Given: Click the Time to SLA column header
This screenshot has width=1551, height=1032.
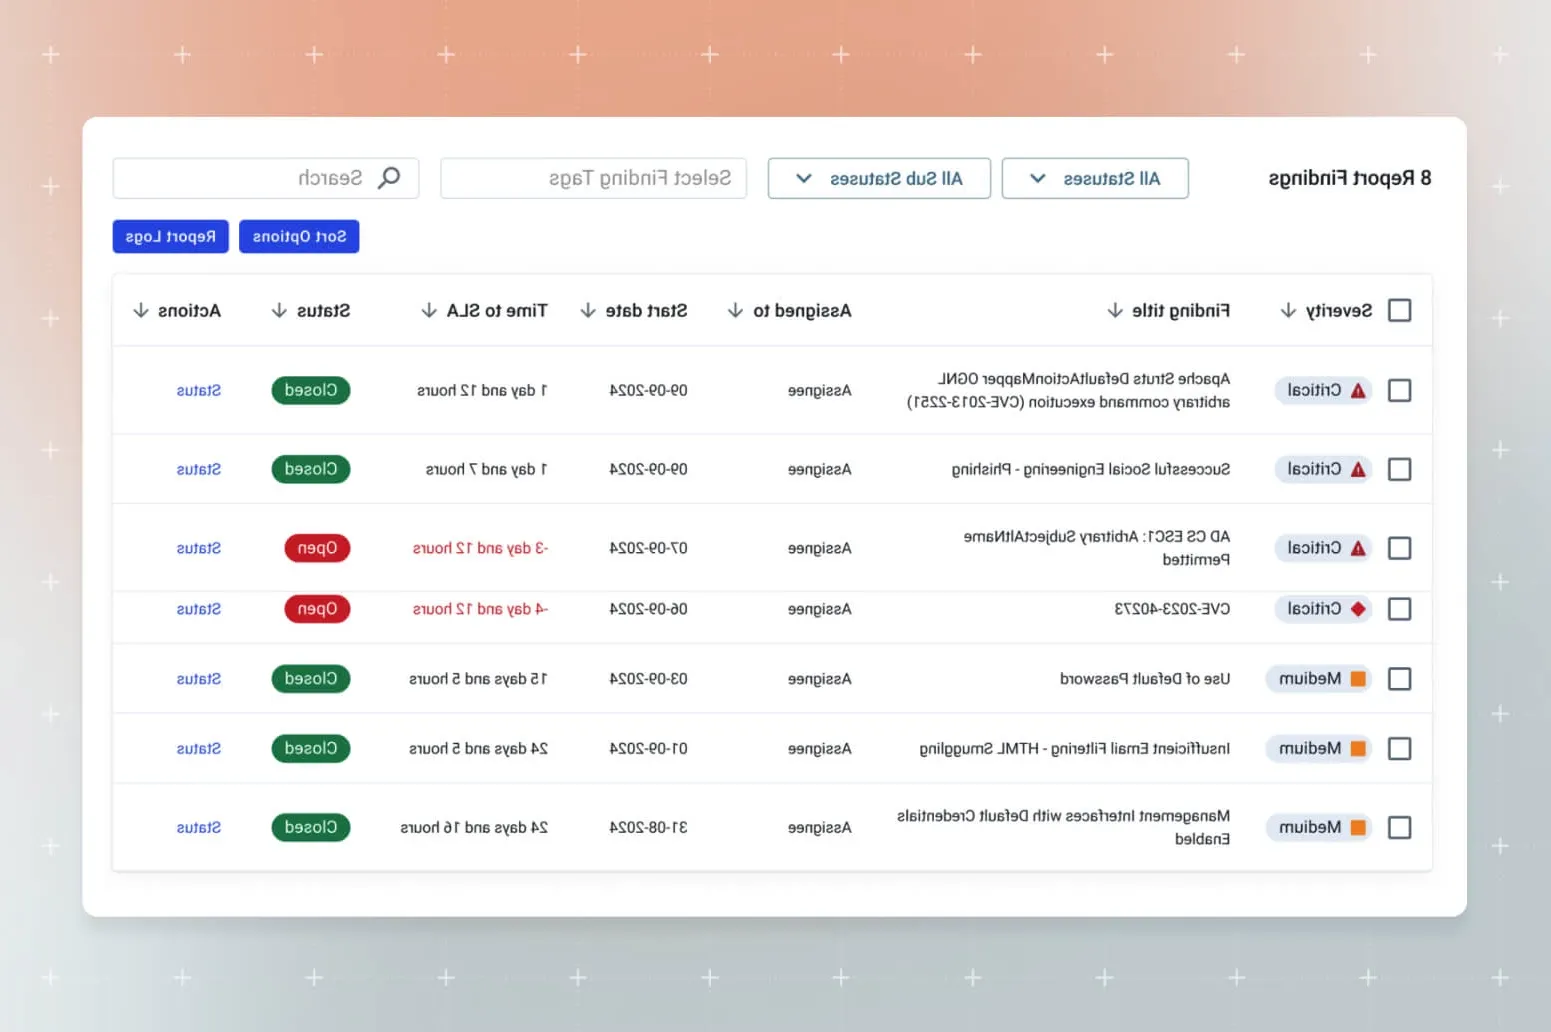Looking at the screenshot, I should tap(497, 311).
